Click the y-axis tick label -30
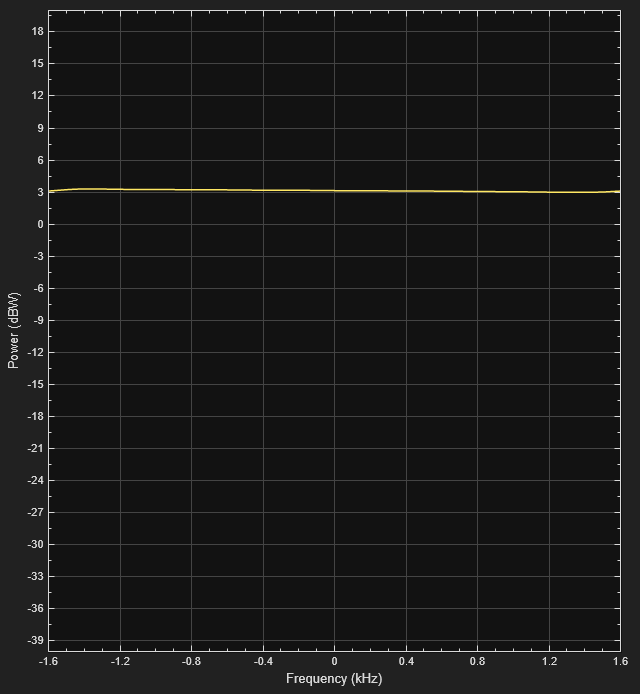This screenshot has height=694, width=640. click(36, 544)
